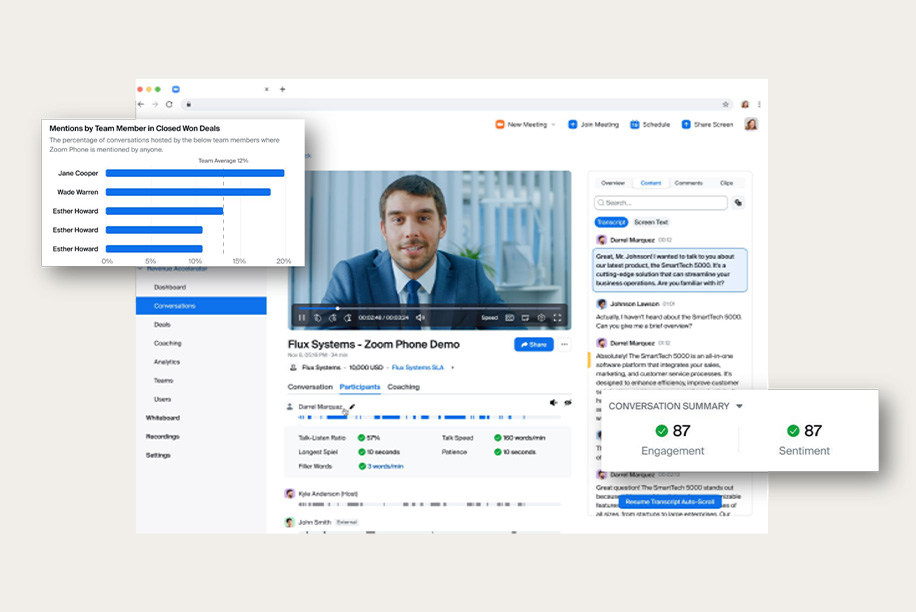Open the Coaching tab under video
The image size is (916, 612).
[x=404, y=387]
